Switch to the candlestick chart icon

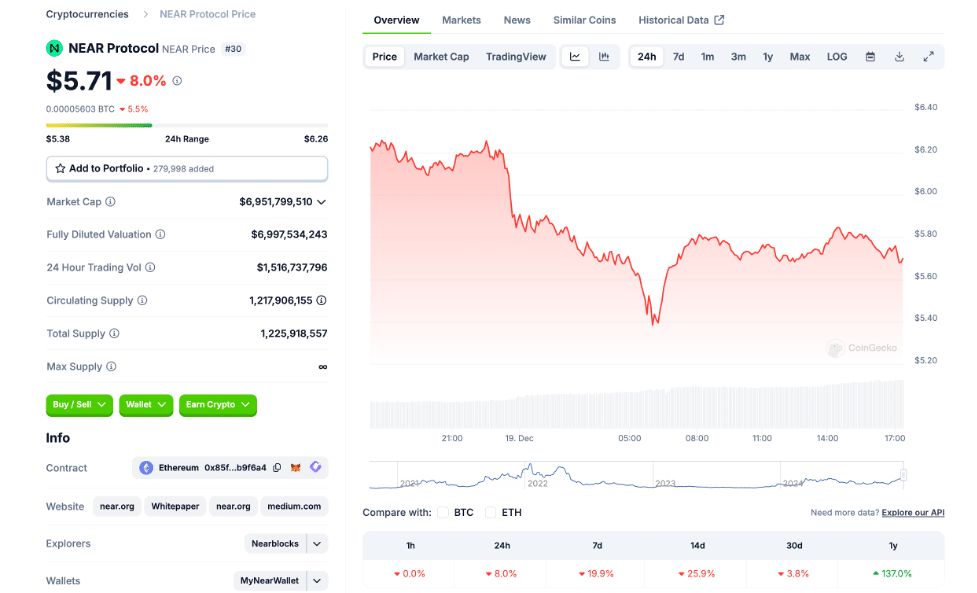(604, 57)
